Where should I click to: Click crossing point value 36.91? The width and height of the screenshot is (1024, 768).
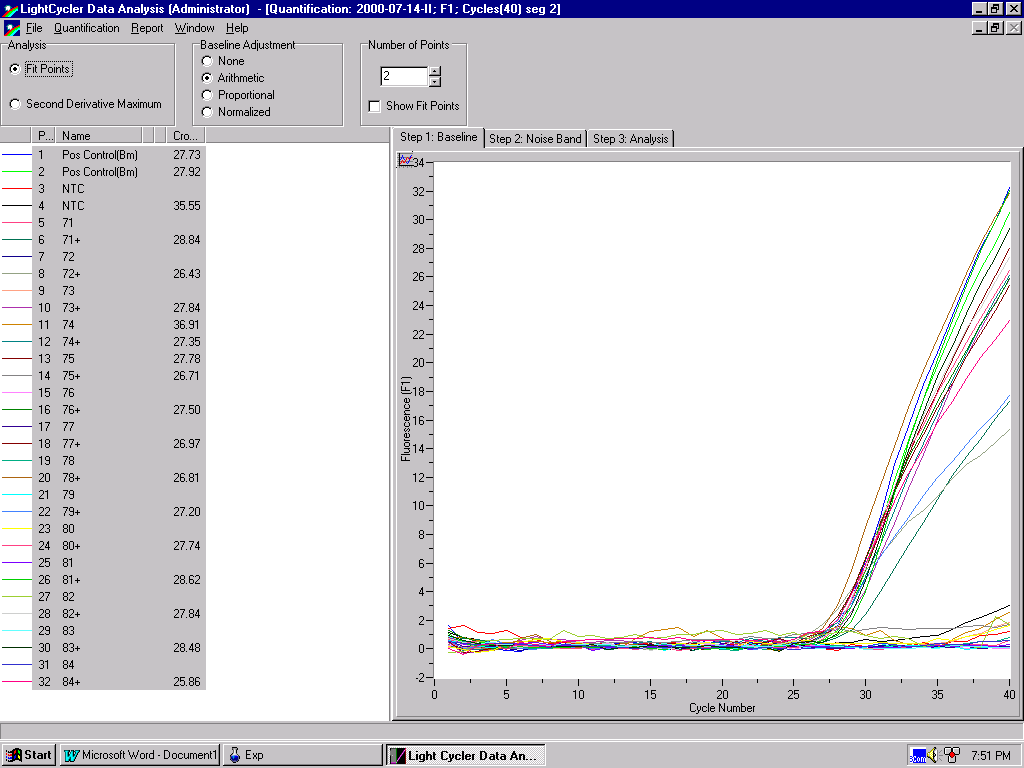pyautogui.click(x=187, y=325)
